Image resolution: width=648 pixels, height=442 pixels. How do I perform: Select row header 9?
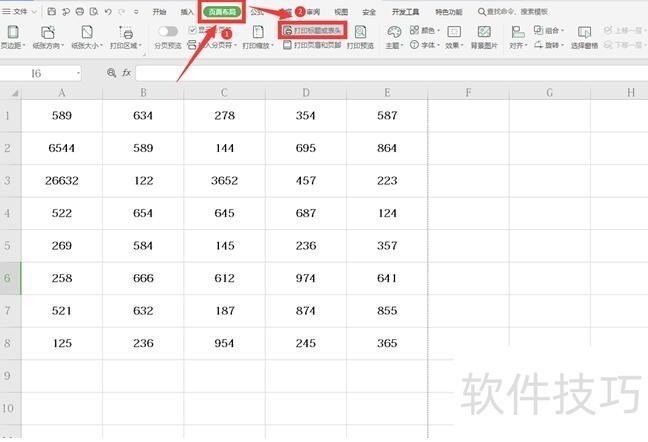pos(10,375)
